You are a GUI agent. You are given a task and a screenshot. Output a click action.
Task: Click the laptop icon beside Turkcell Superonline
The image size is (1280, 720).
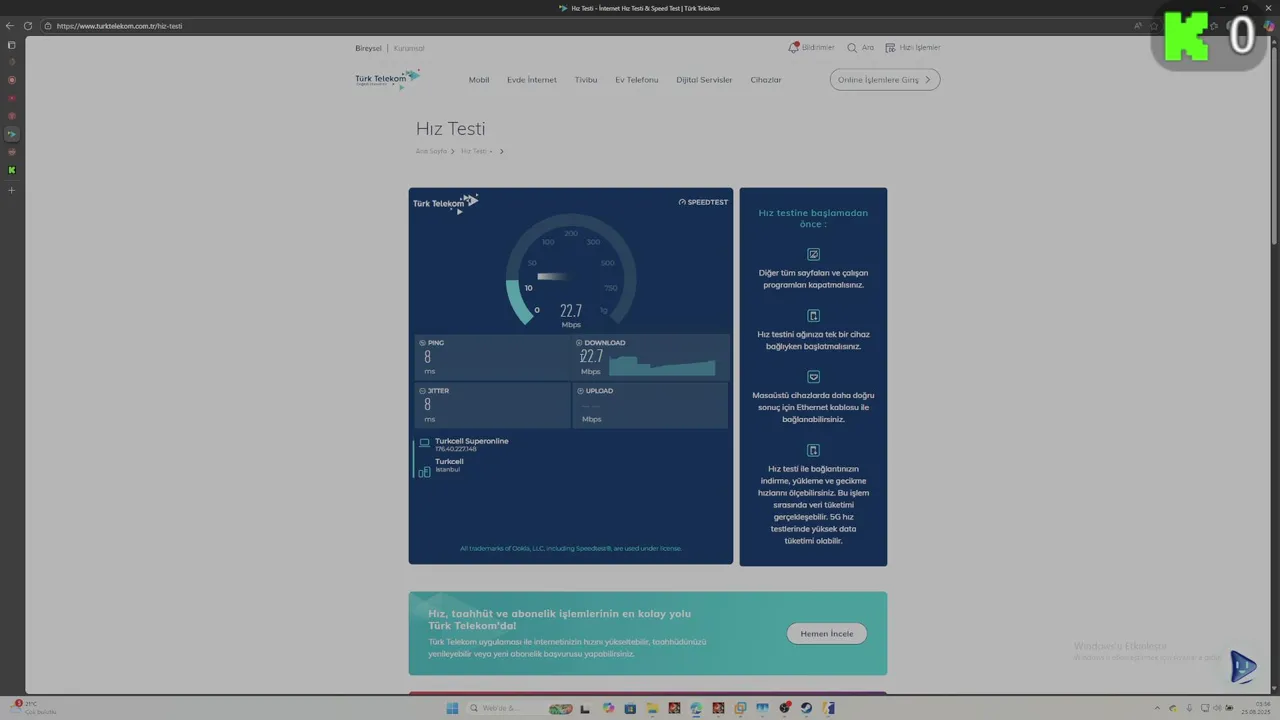point(424,442)
